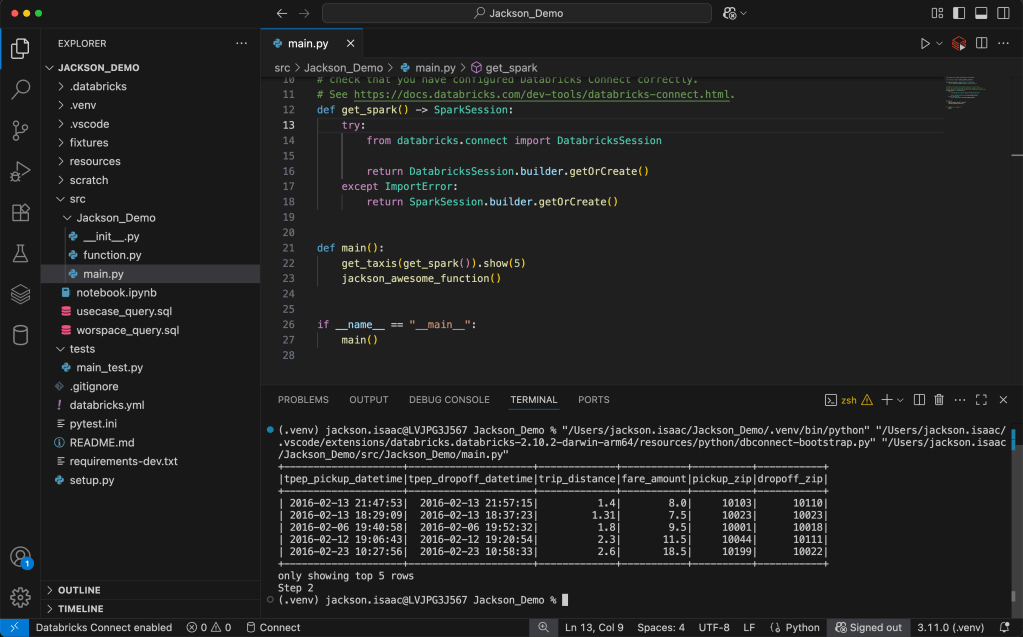The image size is (1023, 637).
Task: Run the current file on Databricks as workflow
Action: pyautogui.click(x=957, y=43)
